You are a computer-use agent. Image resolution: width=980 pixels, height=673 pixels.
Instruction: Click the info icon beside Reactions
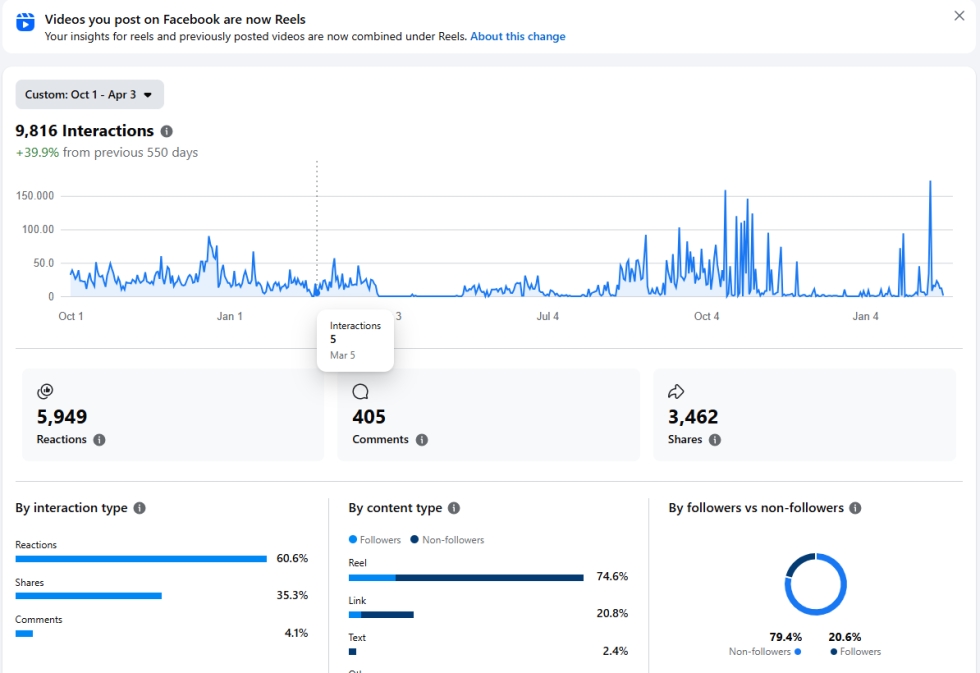coord(99,440)
